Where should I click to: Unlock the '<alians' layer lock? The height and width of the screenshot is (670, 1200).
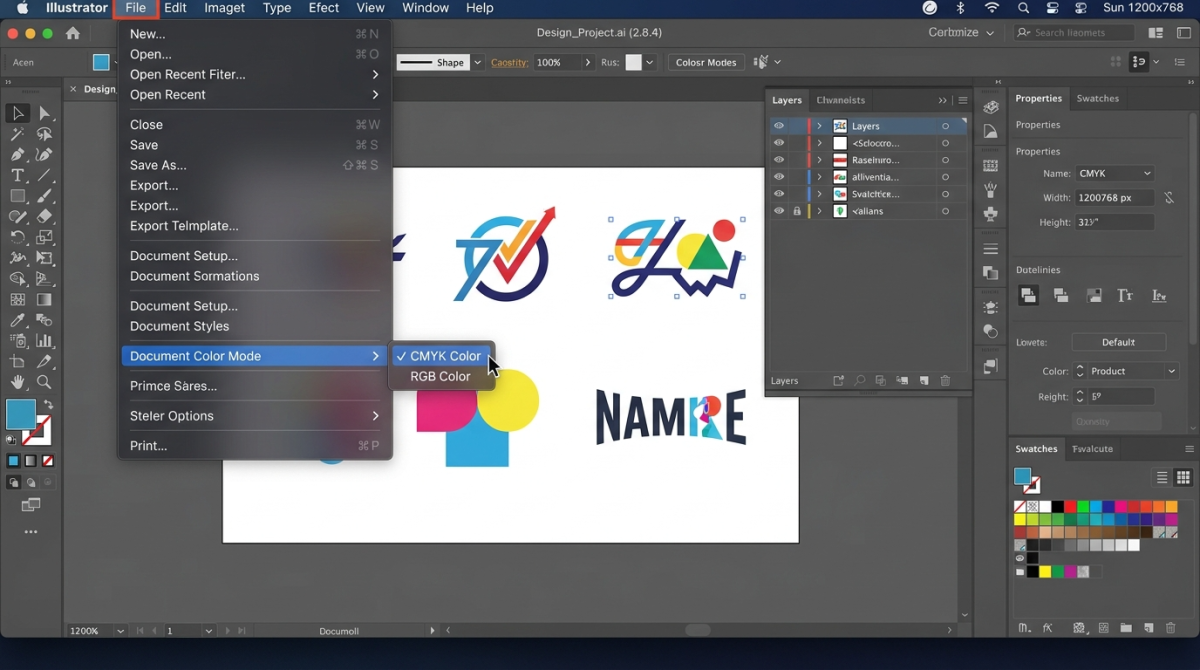pos(797,211)
